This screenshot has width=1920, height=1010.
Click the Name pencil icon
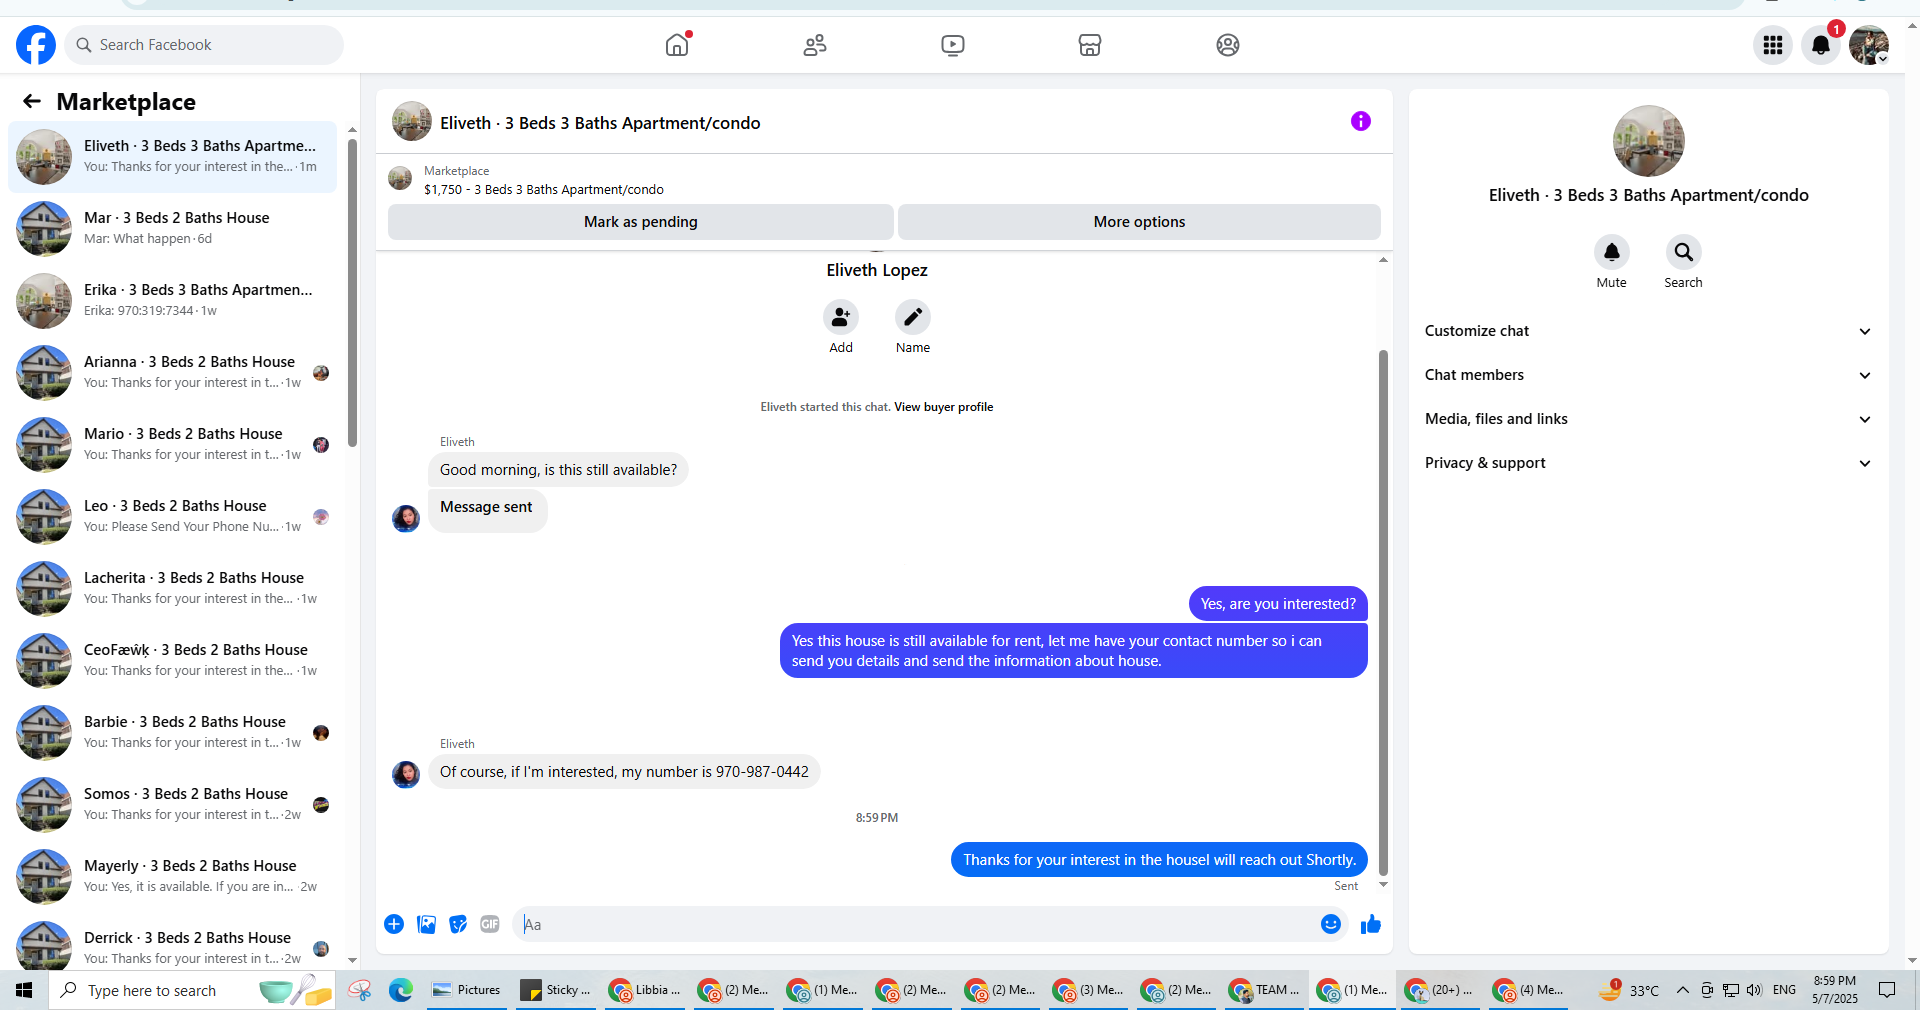coord(913,317)
